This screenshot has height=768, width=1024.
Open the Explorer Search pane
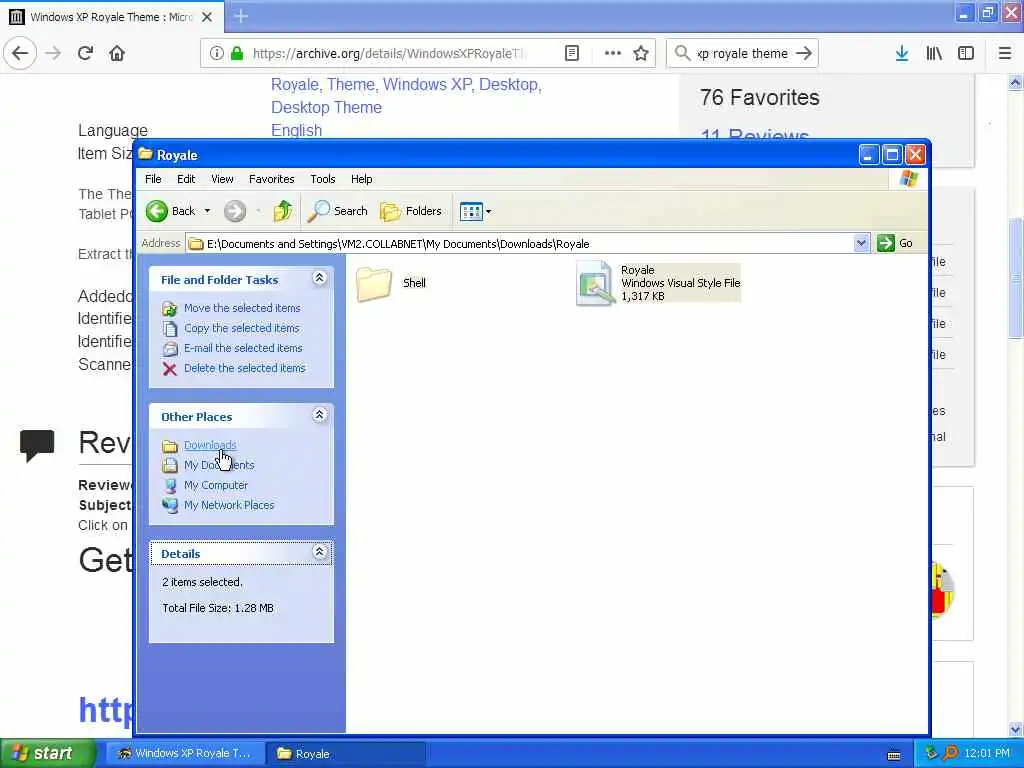(338, 211)
